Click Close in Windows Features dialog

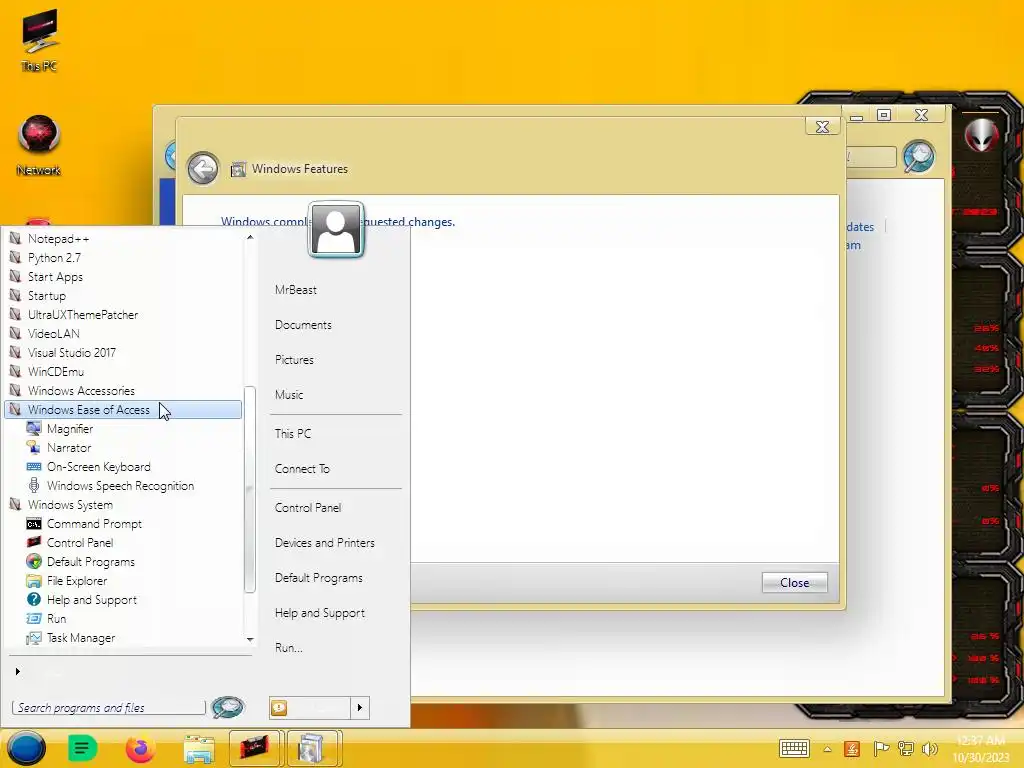[x=794, y=582]
